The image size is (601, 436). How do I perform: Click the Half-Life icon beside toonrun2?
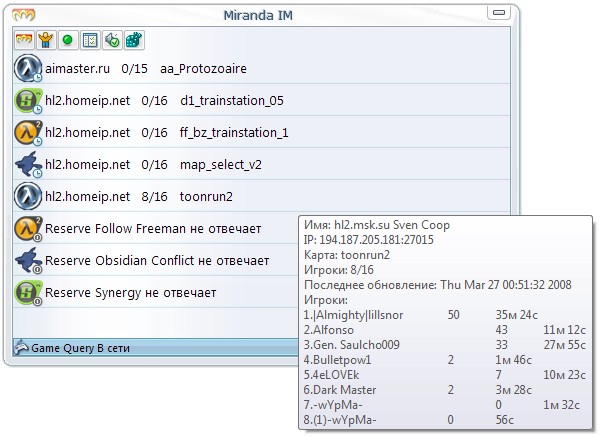coord(28,196)
